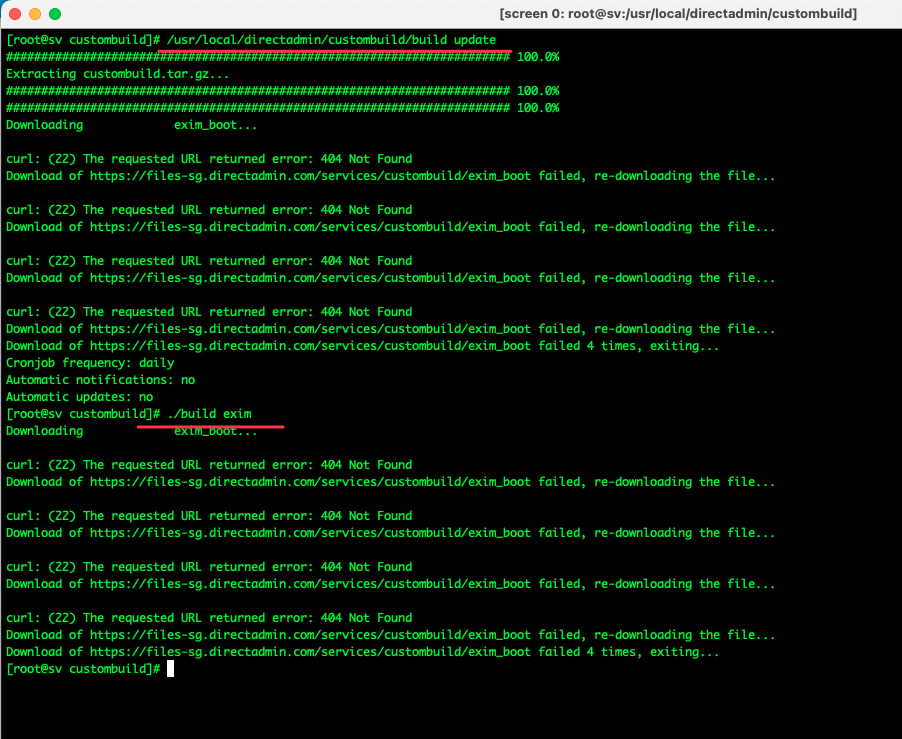The height and width of the screenshot is (739, 902).
Task: Click the 'Cronjob frequency: daily' line
Action: point(90,363)
